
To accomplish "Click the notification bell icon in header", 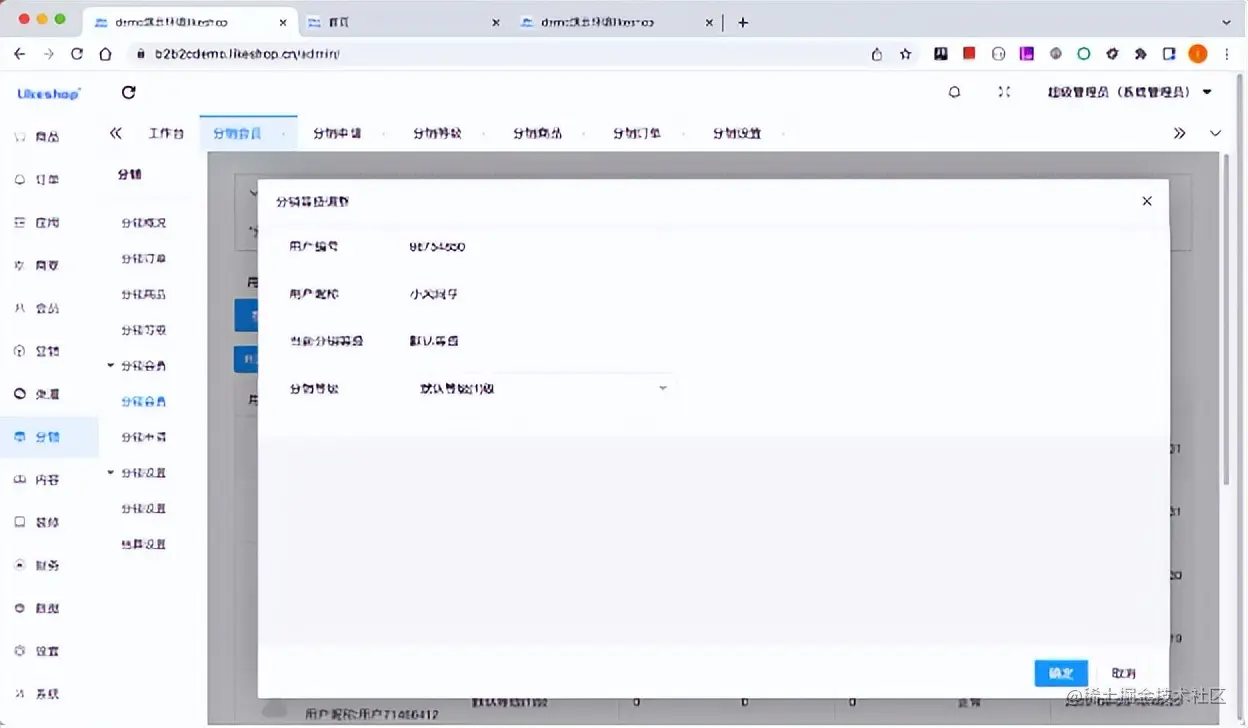I will click(954, 92).
